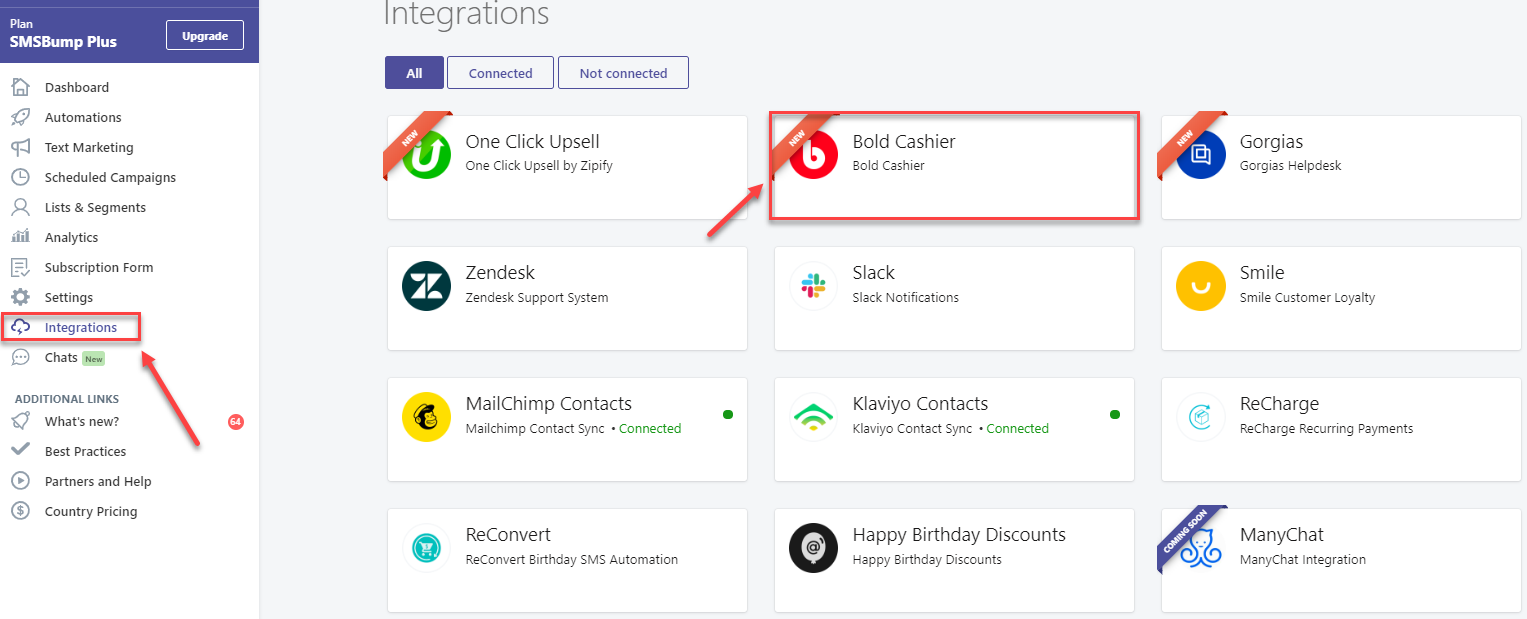Open the One Click Upsell card title
1527x619 pixels.
pyautogui.click(x=532, y=141)
